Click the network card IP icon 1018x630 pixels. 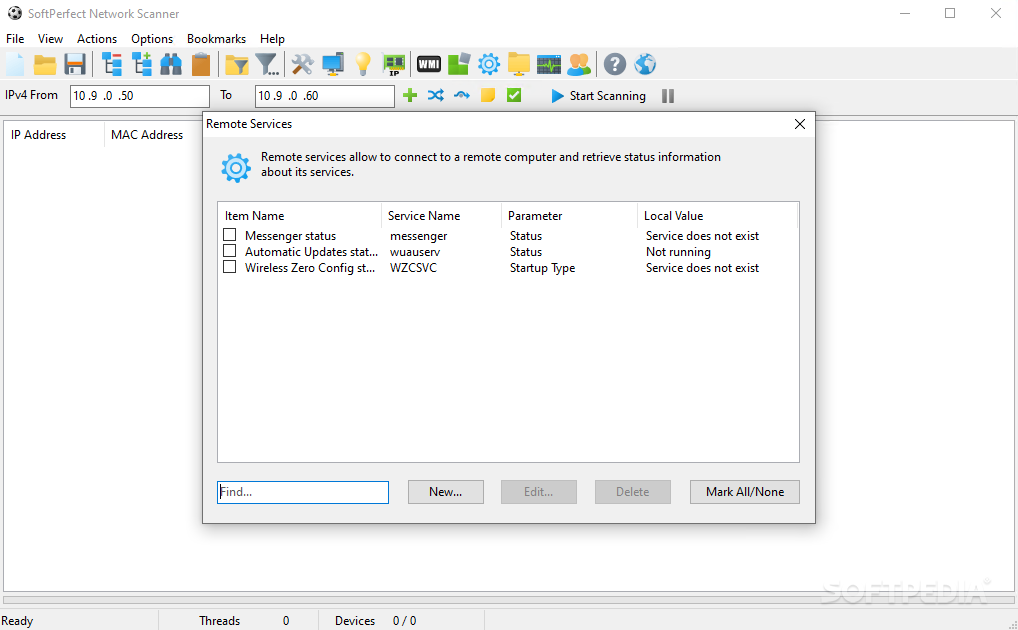tap(393, 64)
